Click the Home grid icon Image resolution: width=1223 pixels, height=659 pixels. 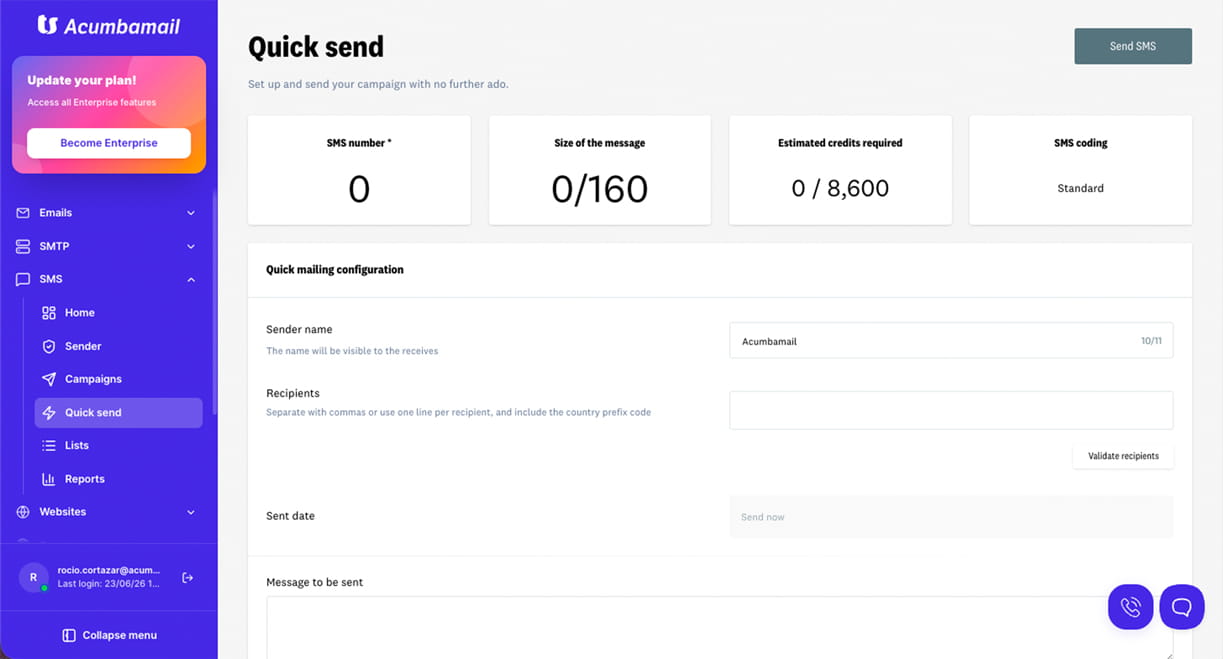[x=49, y=313]
